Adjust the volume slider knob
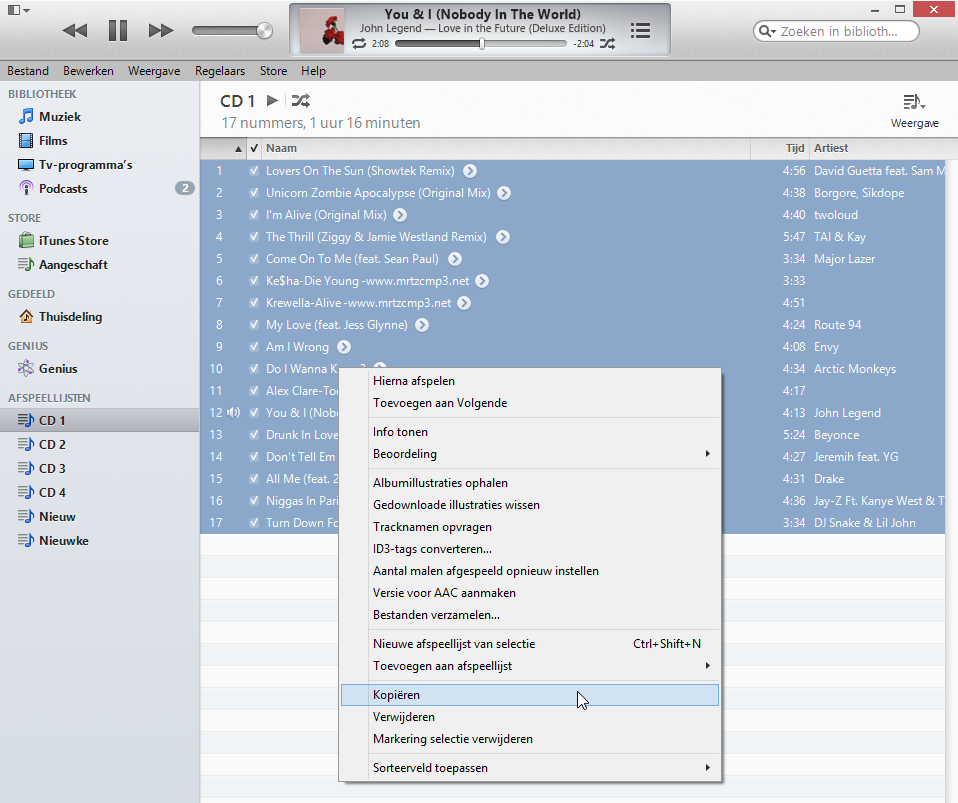Viewport: 958px width, 803px height. (264, 31)
